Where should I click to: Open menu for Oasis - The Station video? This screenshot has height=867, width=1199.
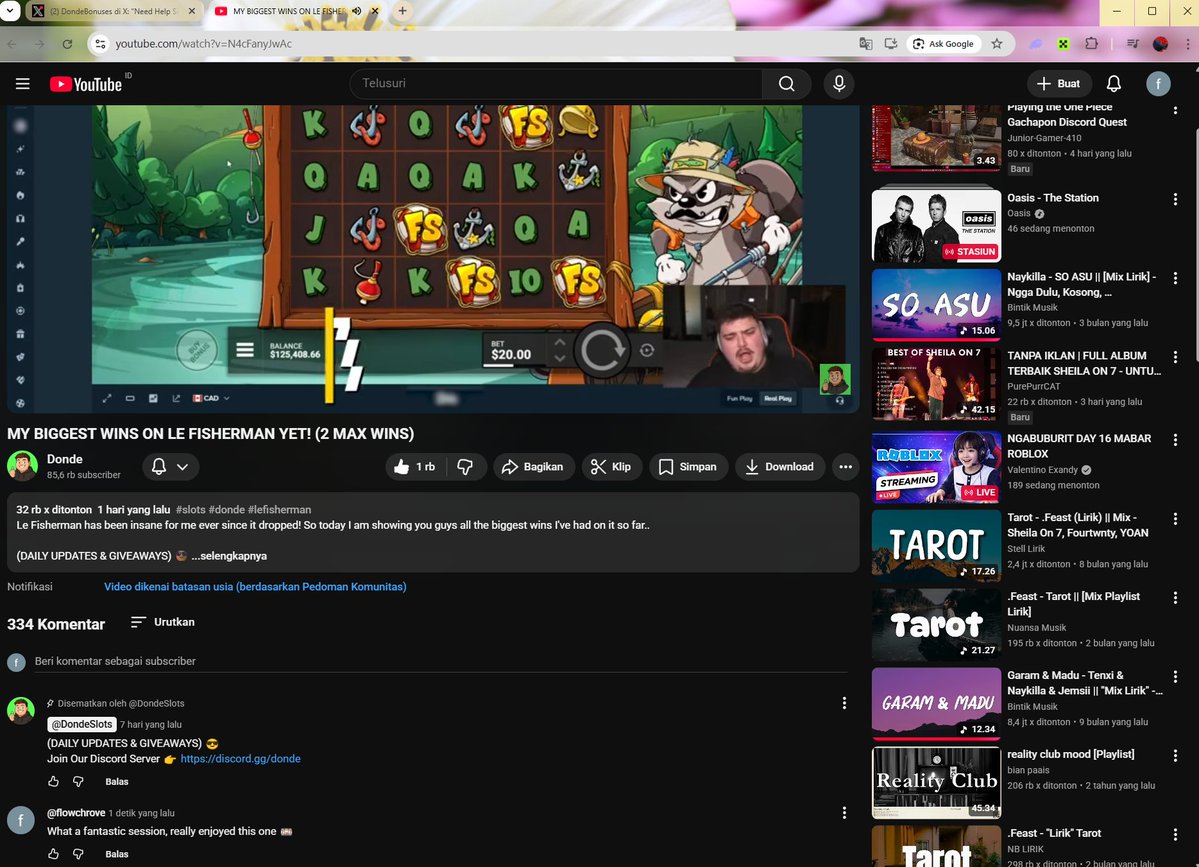pyautogui.click(x=1175, y=200)
